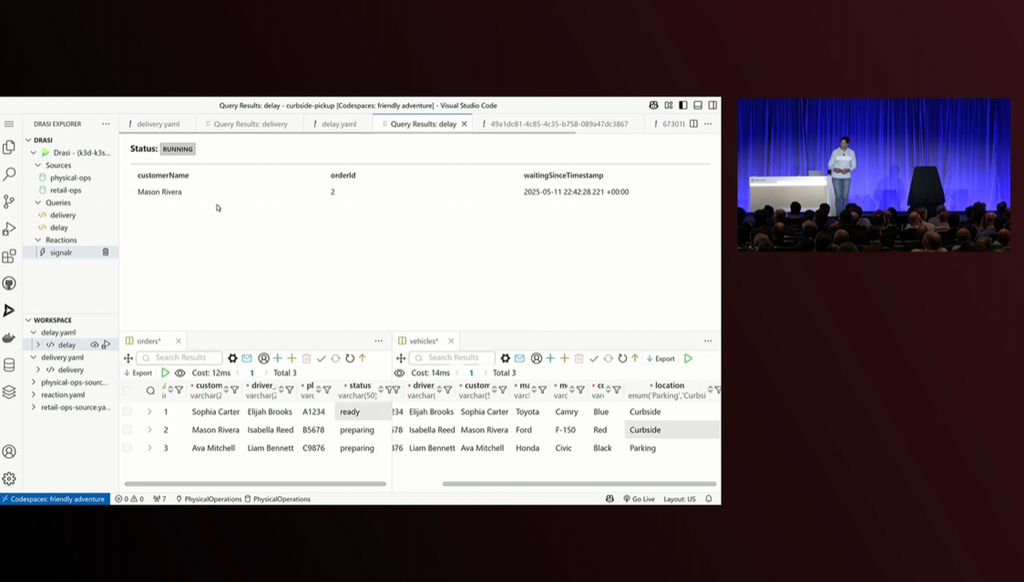Delete the signalr reaction using trash icon
1024x582 pixels.
105,251
